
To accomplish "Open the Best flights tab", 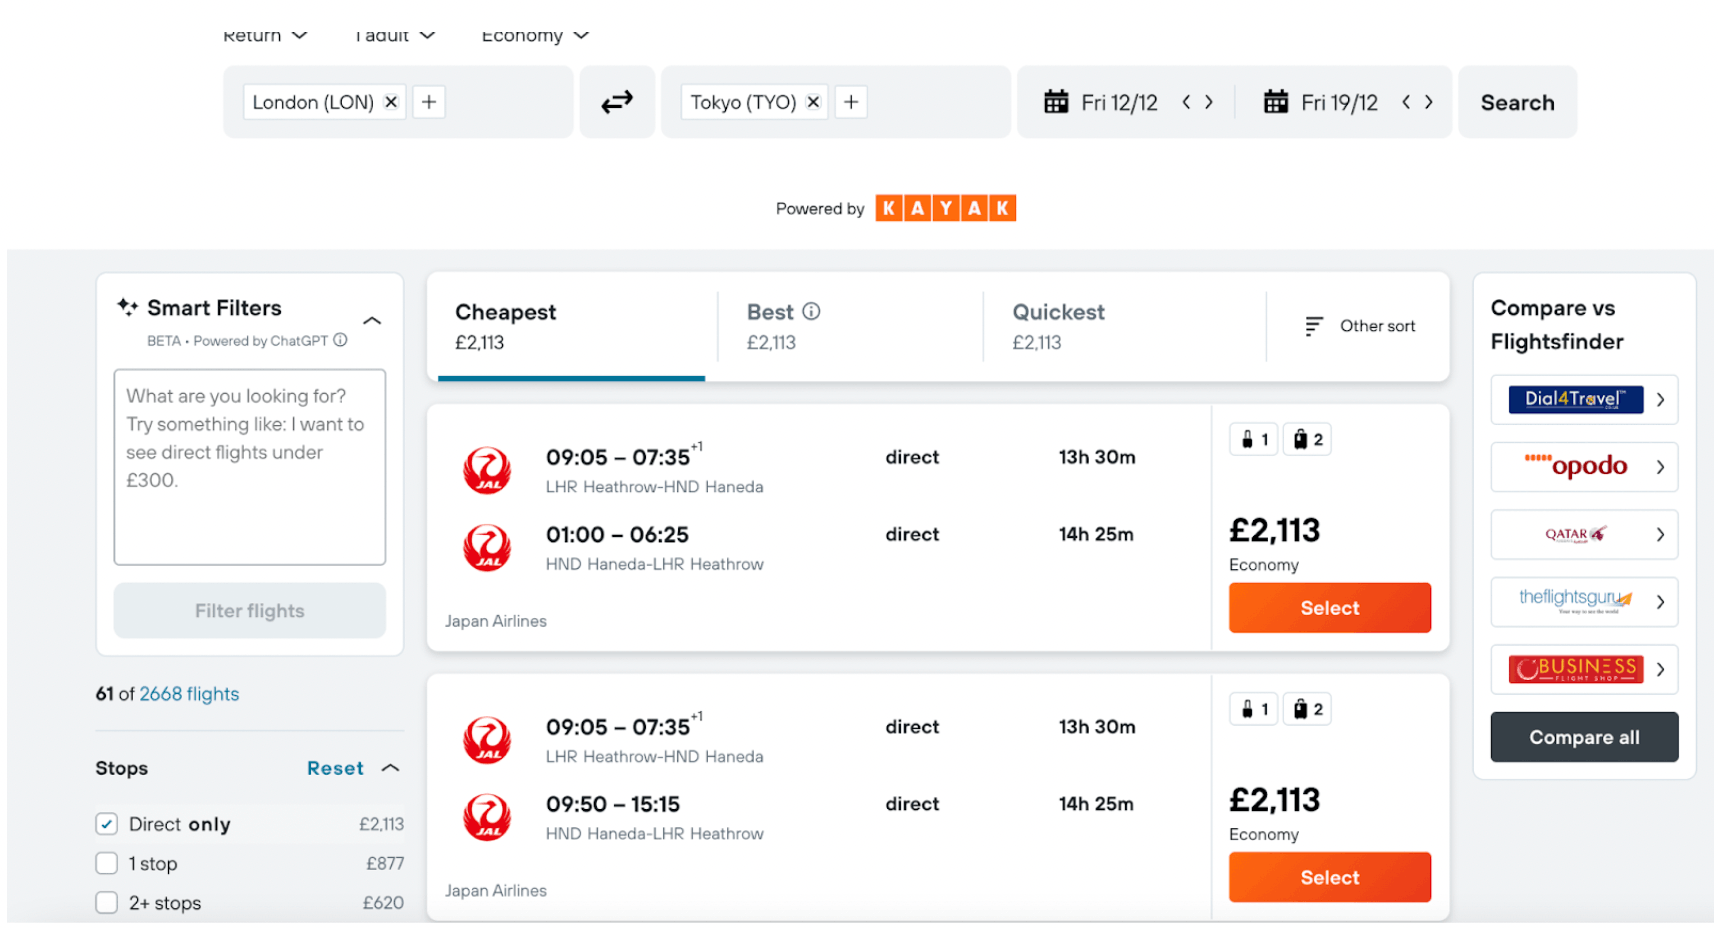I will pos(770,325).
